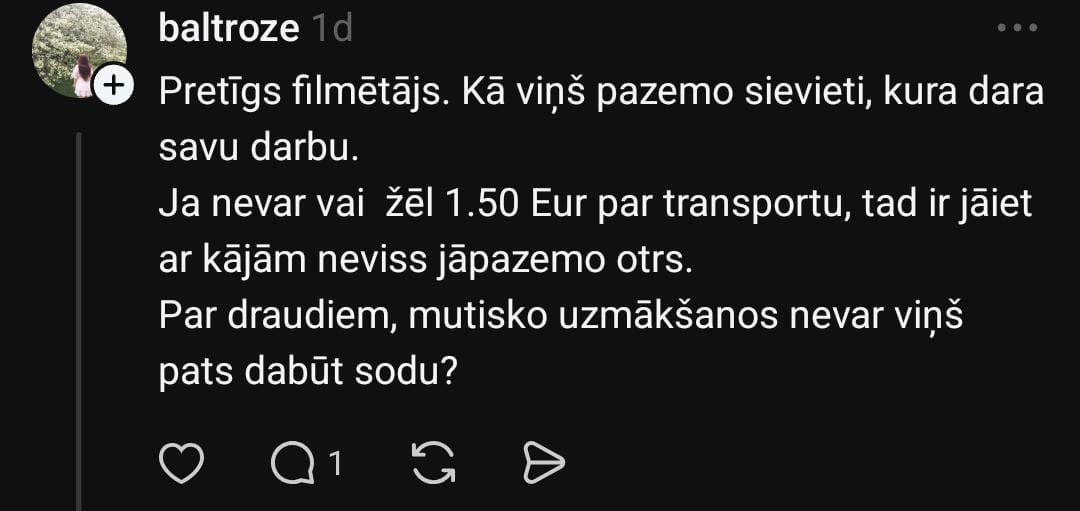Open replies via the comment bubble icon

293,462
